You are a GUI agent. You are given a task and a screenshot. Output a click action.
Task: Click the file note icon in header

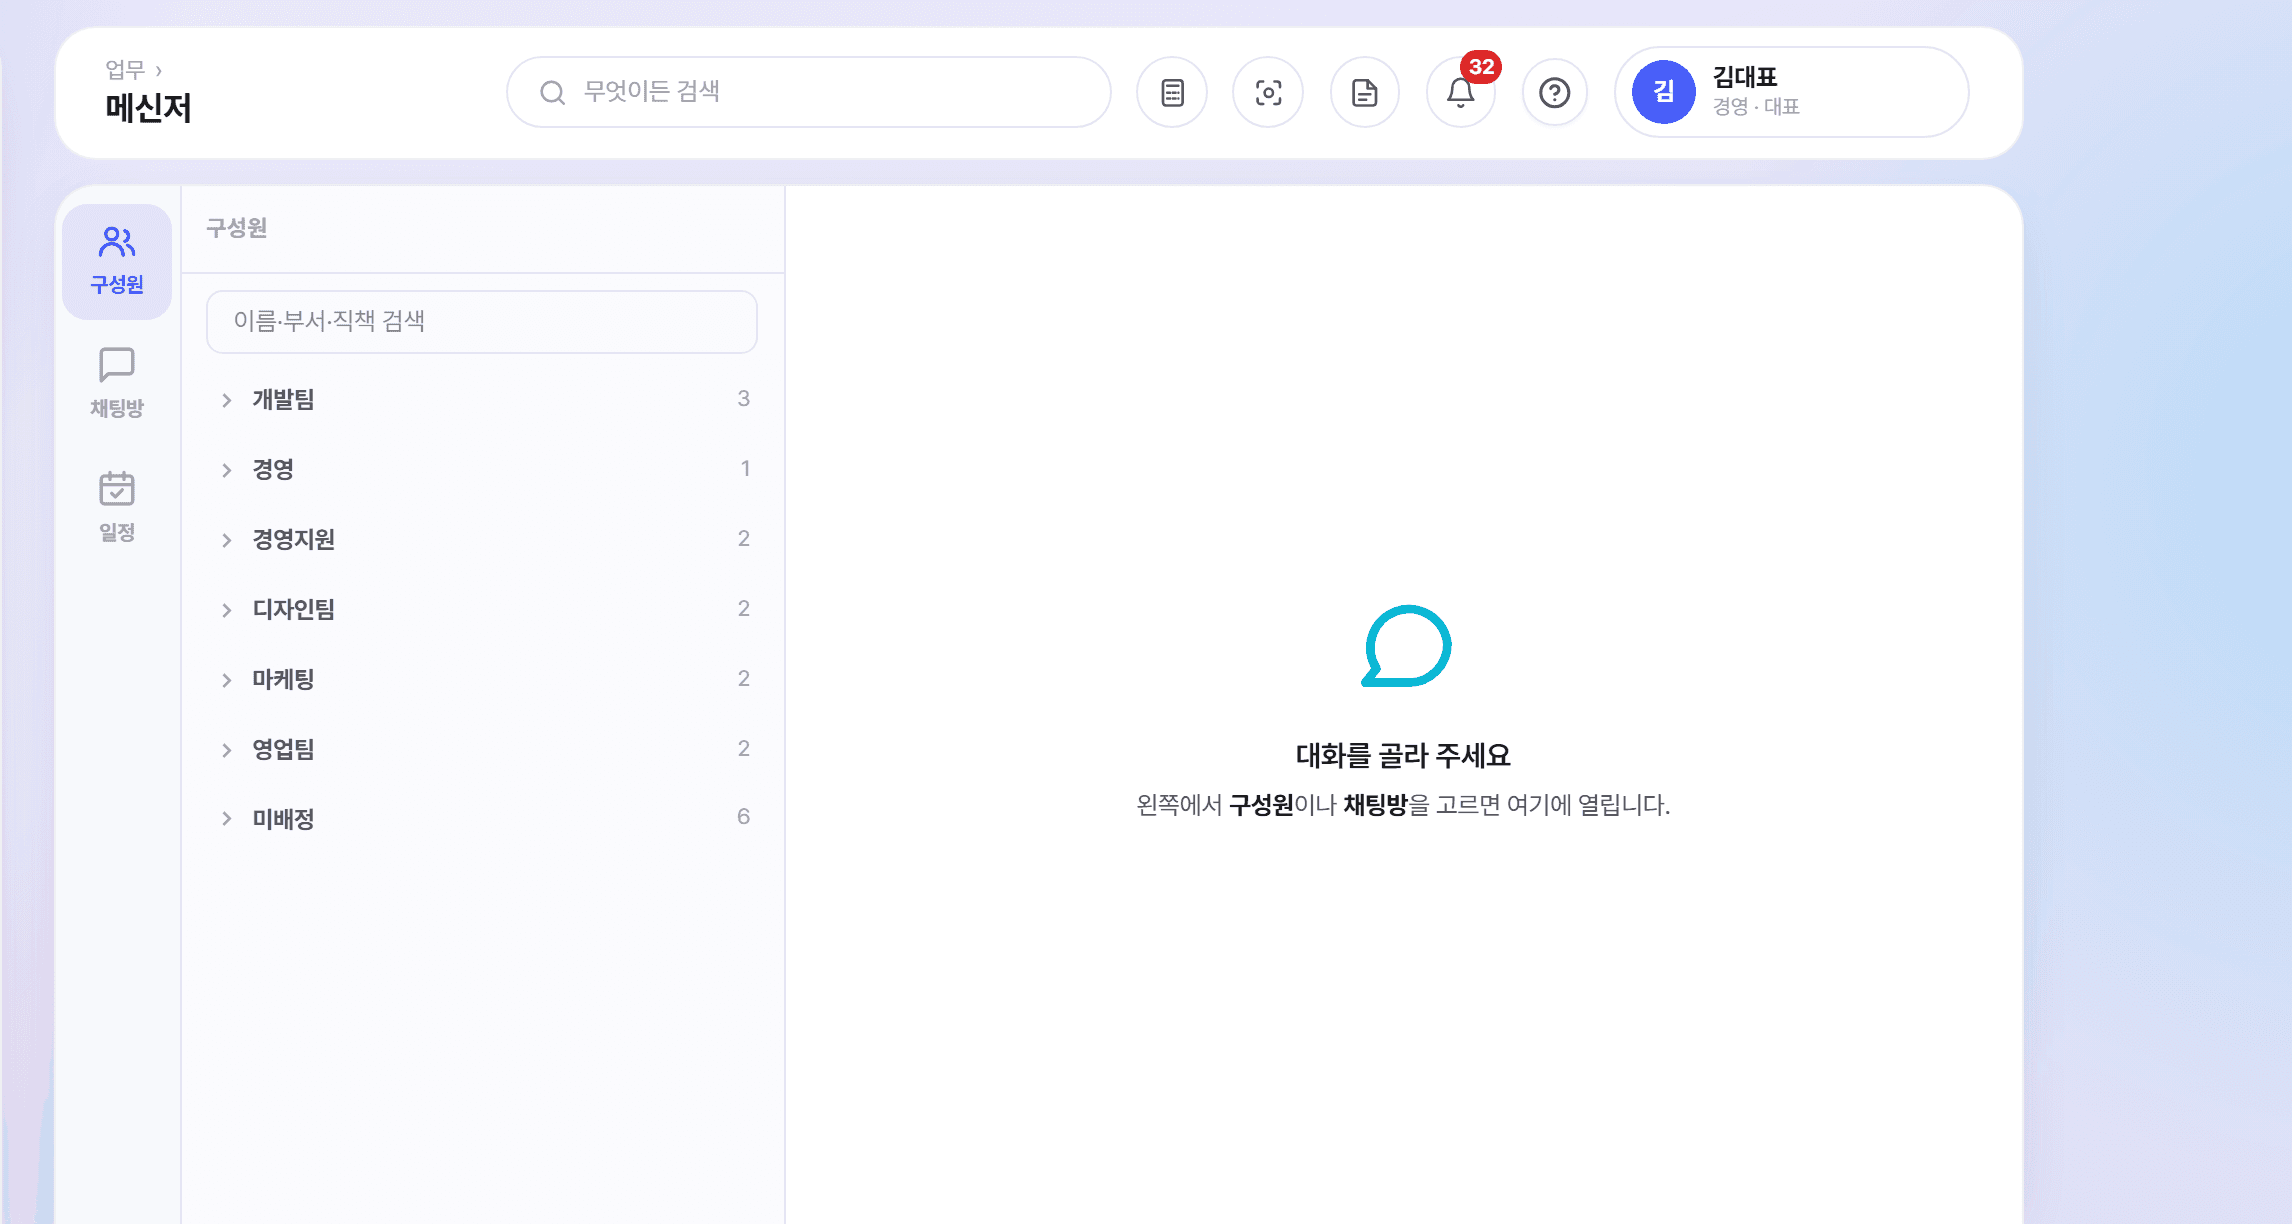tap(1365, 93)
